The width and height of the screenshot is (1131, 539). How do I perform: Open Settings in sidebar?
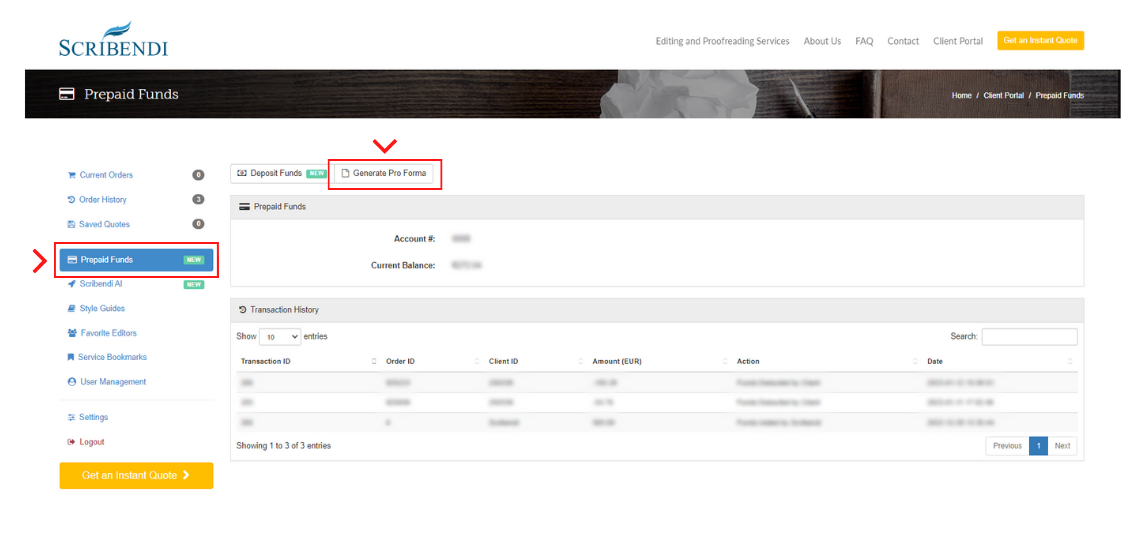(x=93, y=417)
